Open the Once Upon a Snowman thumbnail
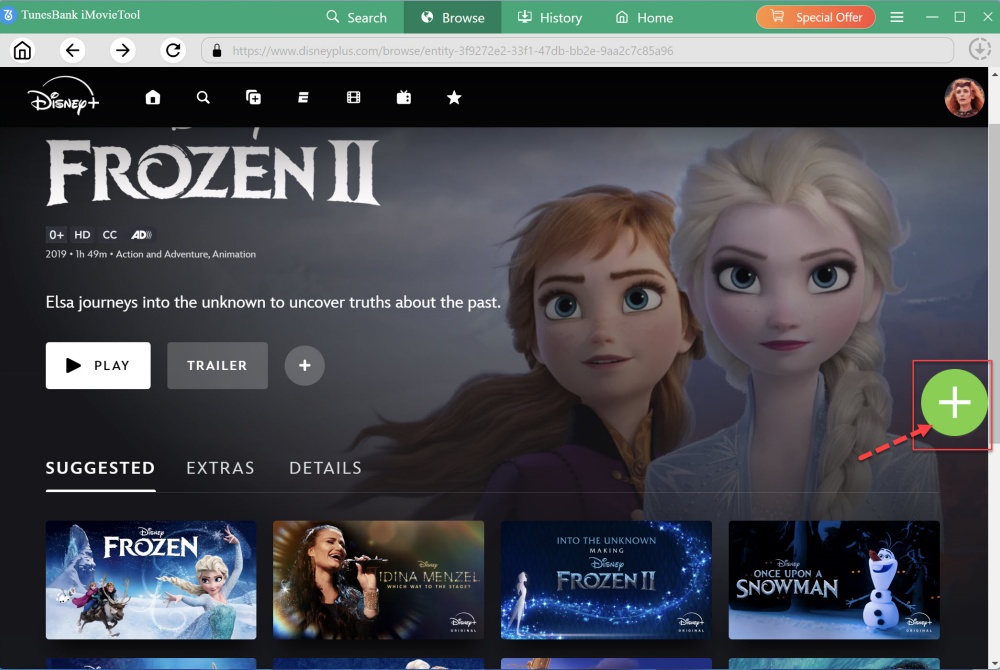This screenshot has height=670, width=1000. pyautogui.click(x=834, y=579)
